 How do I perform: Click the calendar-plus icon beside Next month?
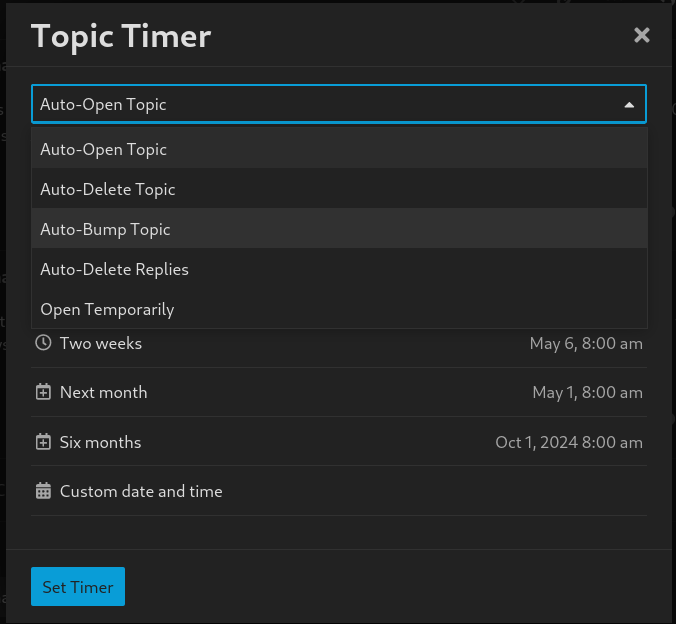43,393
